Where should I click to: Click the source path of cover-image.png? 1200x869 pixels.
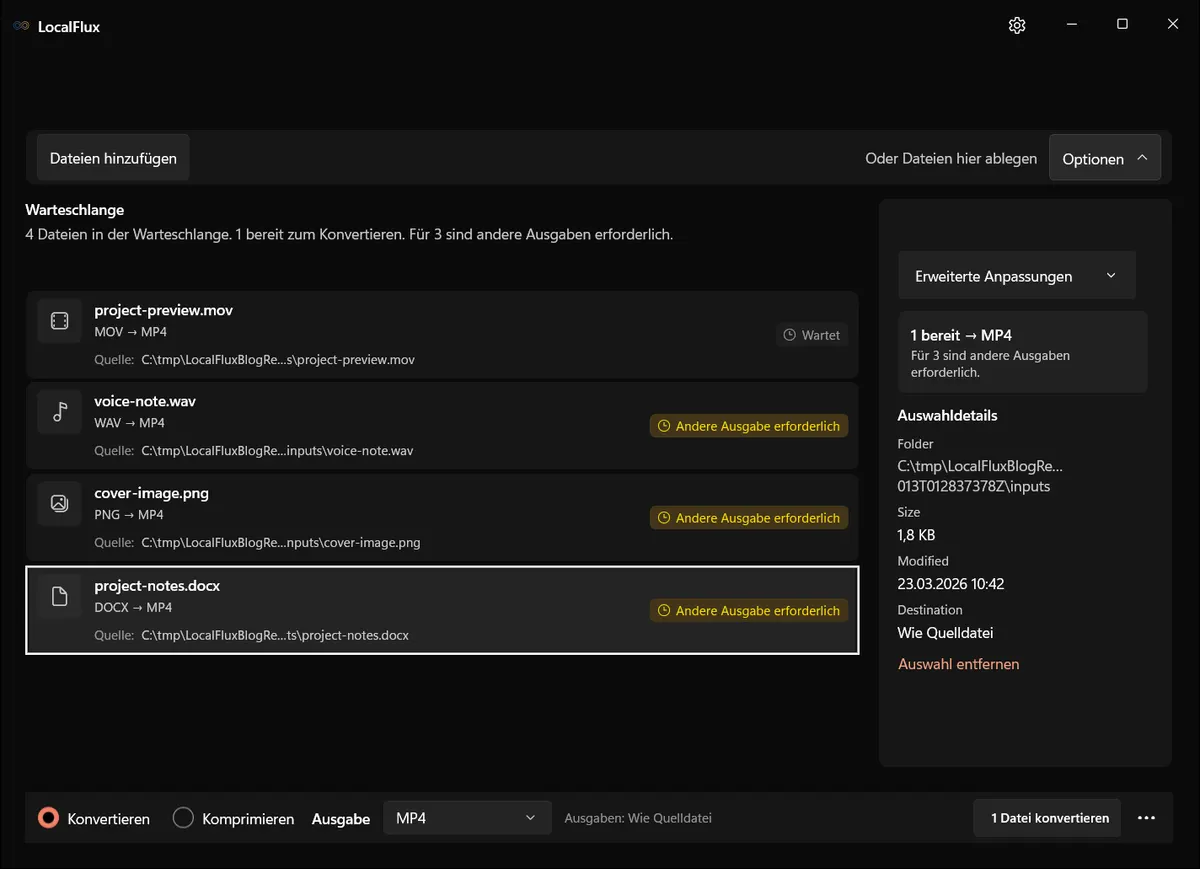pyautogui.click(x=280, y=543)
